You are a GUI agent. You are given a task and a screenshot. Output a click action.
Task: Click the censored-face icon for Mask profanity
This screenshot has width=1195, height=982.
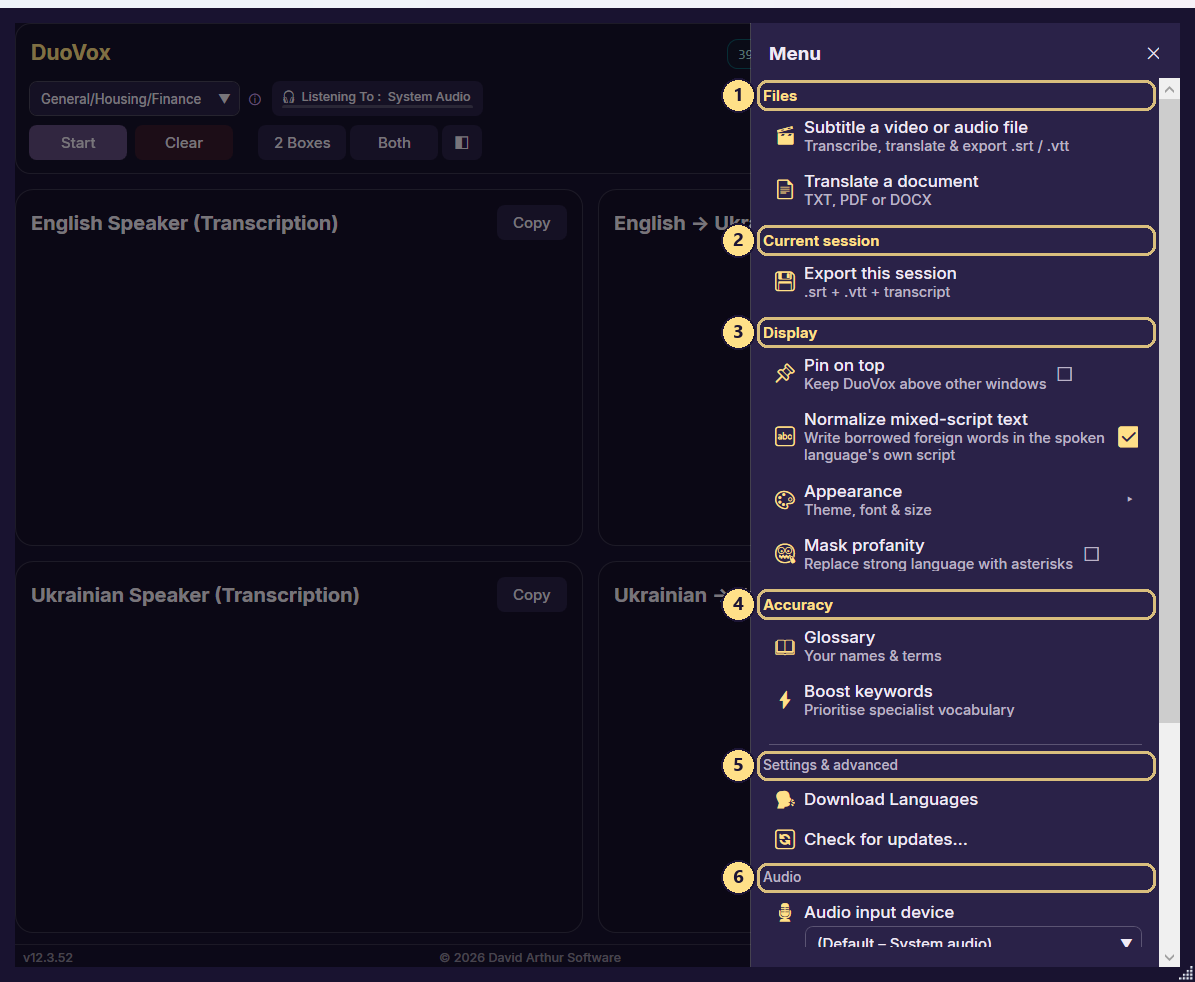pyautogui.click(x=784, y=554)
